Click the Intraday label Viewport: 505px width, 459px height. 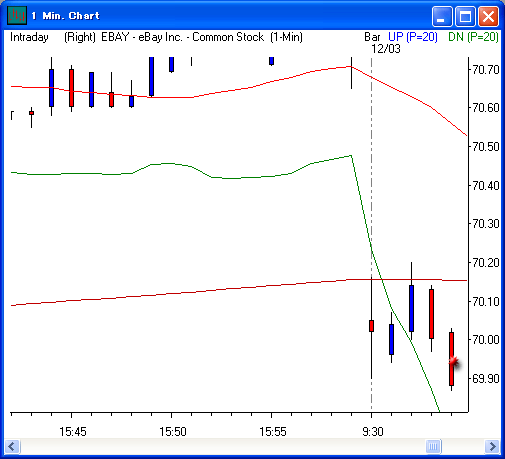[29, 37]
